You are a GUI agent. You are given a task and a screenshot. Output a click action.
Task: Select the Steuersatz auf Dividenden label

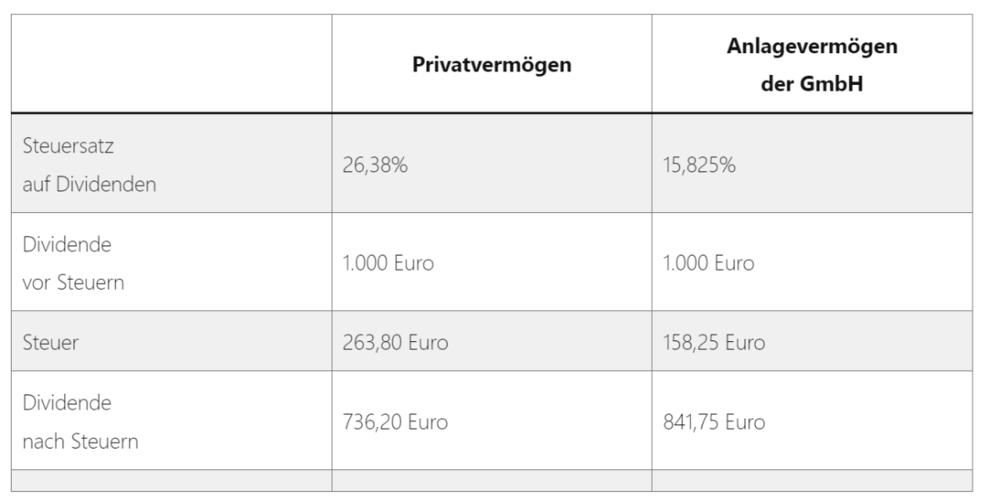89,164
